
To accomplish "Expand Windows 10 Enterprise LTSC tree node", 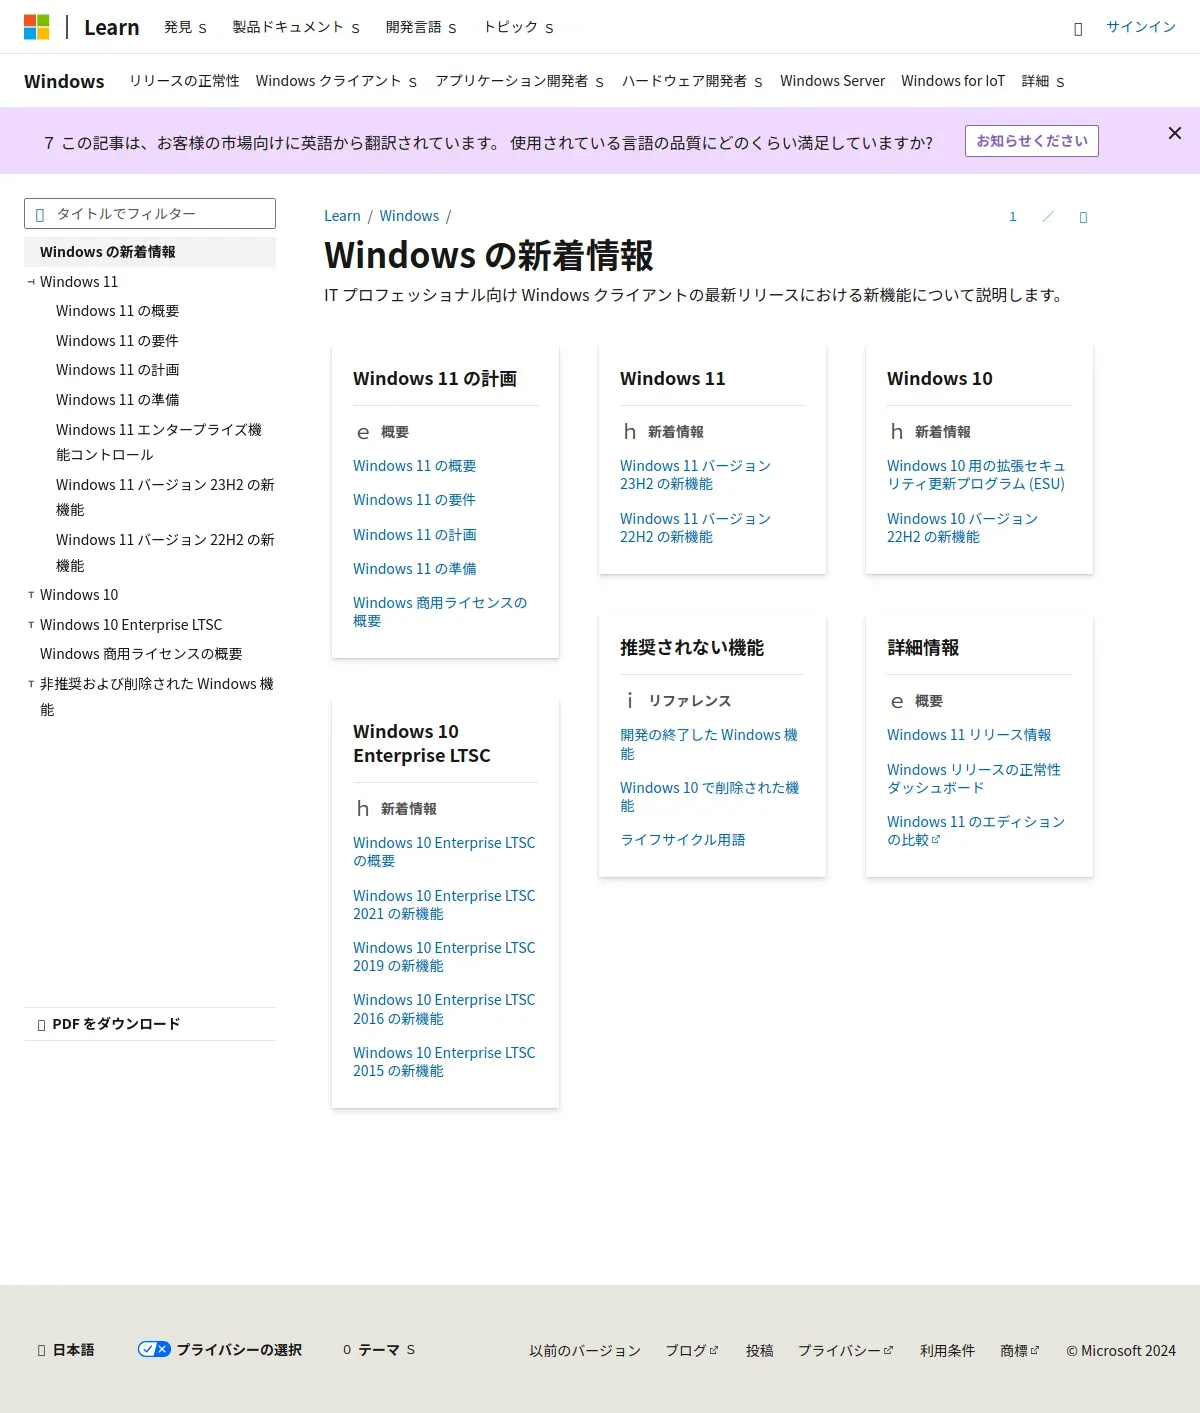I will 31,625.
